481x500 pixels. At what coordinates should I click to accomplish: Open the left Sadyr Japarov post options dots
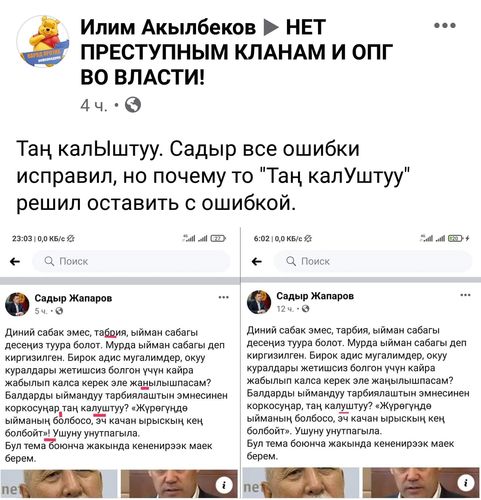coord(223,297)
